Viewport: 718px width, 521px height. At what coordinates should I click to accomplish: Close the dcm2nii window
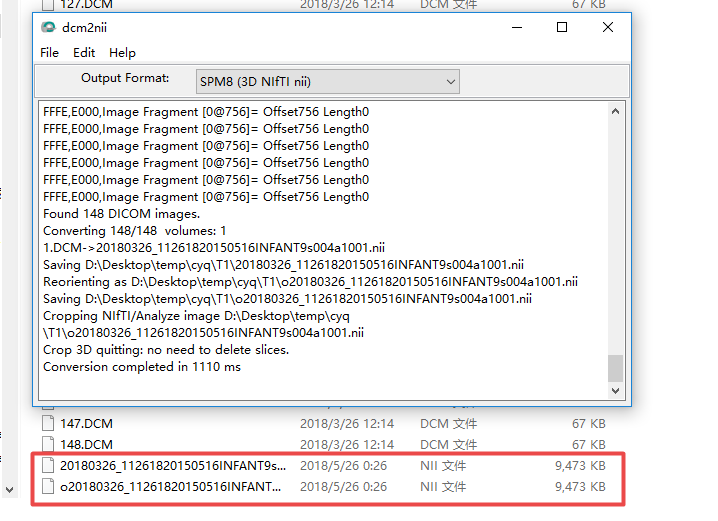tap(608, 27)
